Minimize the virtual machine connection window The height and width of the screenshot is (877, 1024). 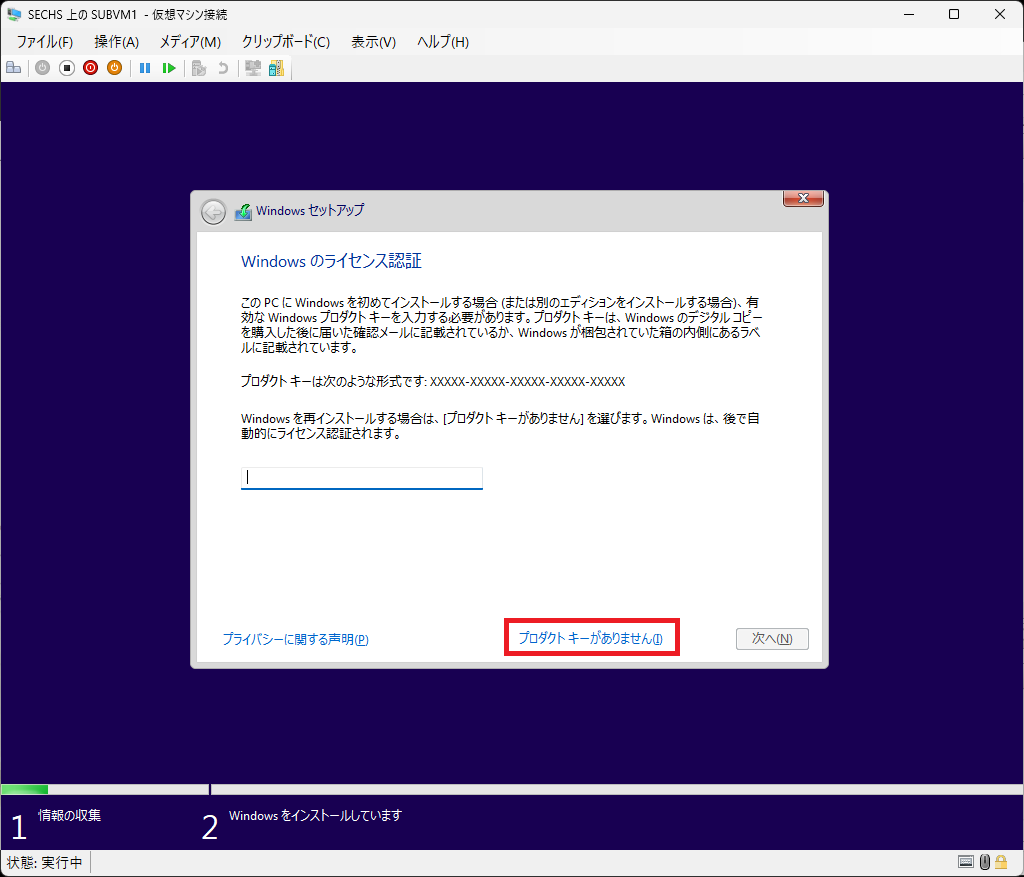click(908, 14)
